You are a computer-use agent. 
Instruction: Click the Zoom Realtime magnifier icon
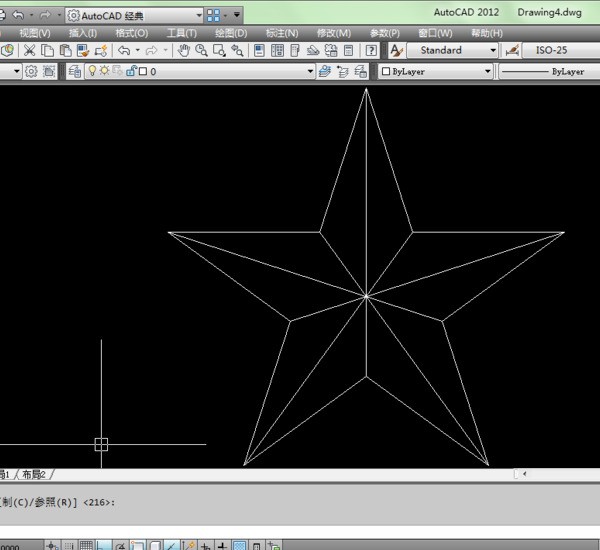[202, 50]
